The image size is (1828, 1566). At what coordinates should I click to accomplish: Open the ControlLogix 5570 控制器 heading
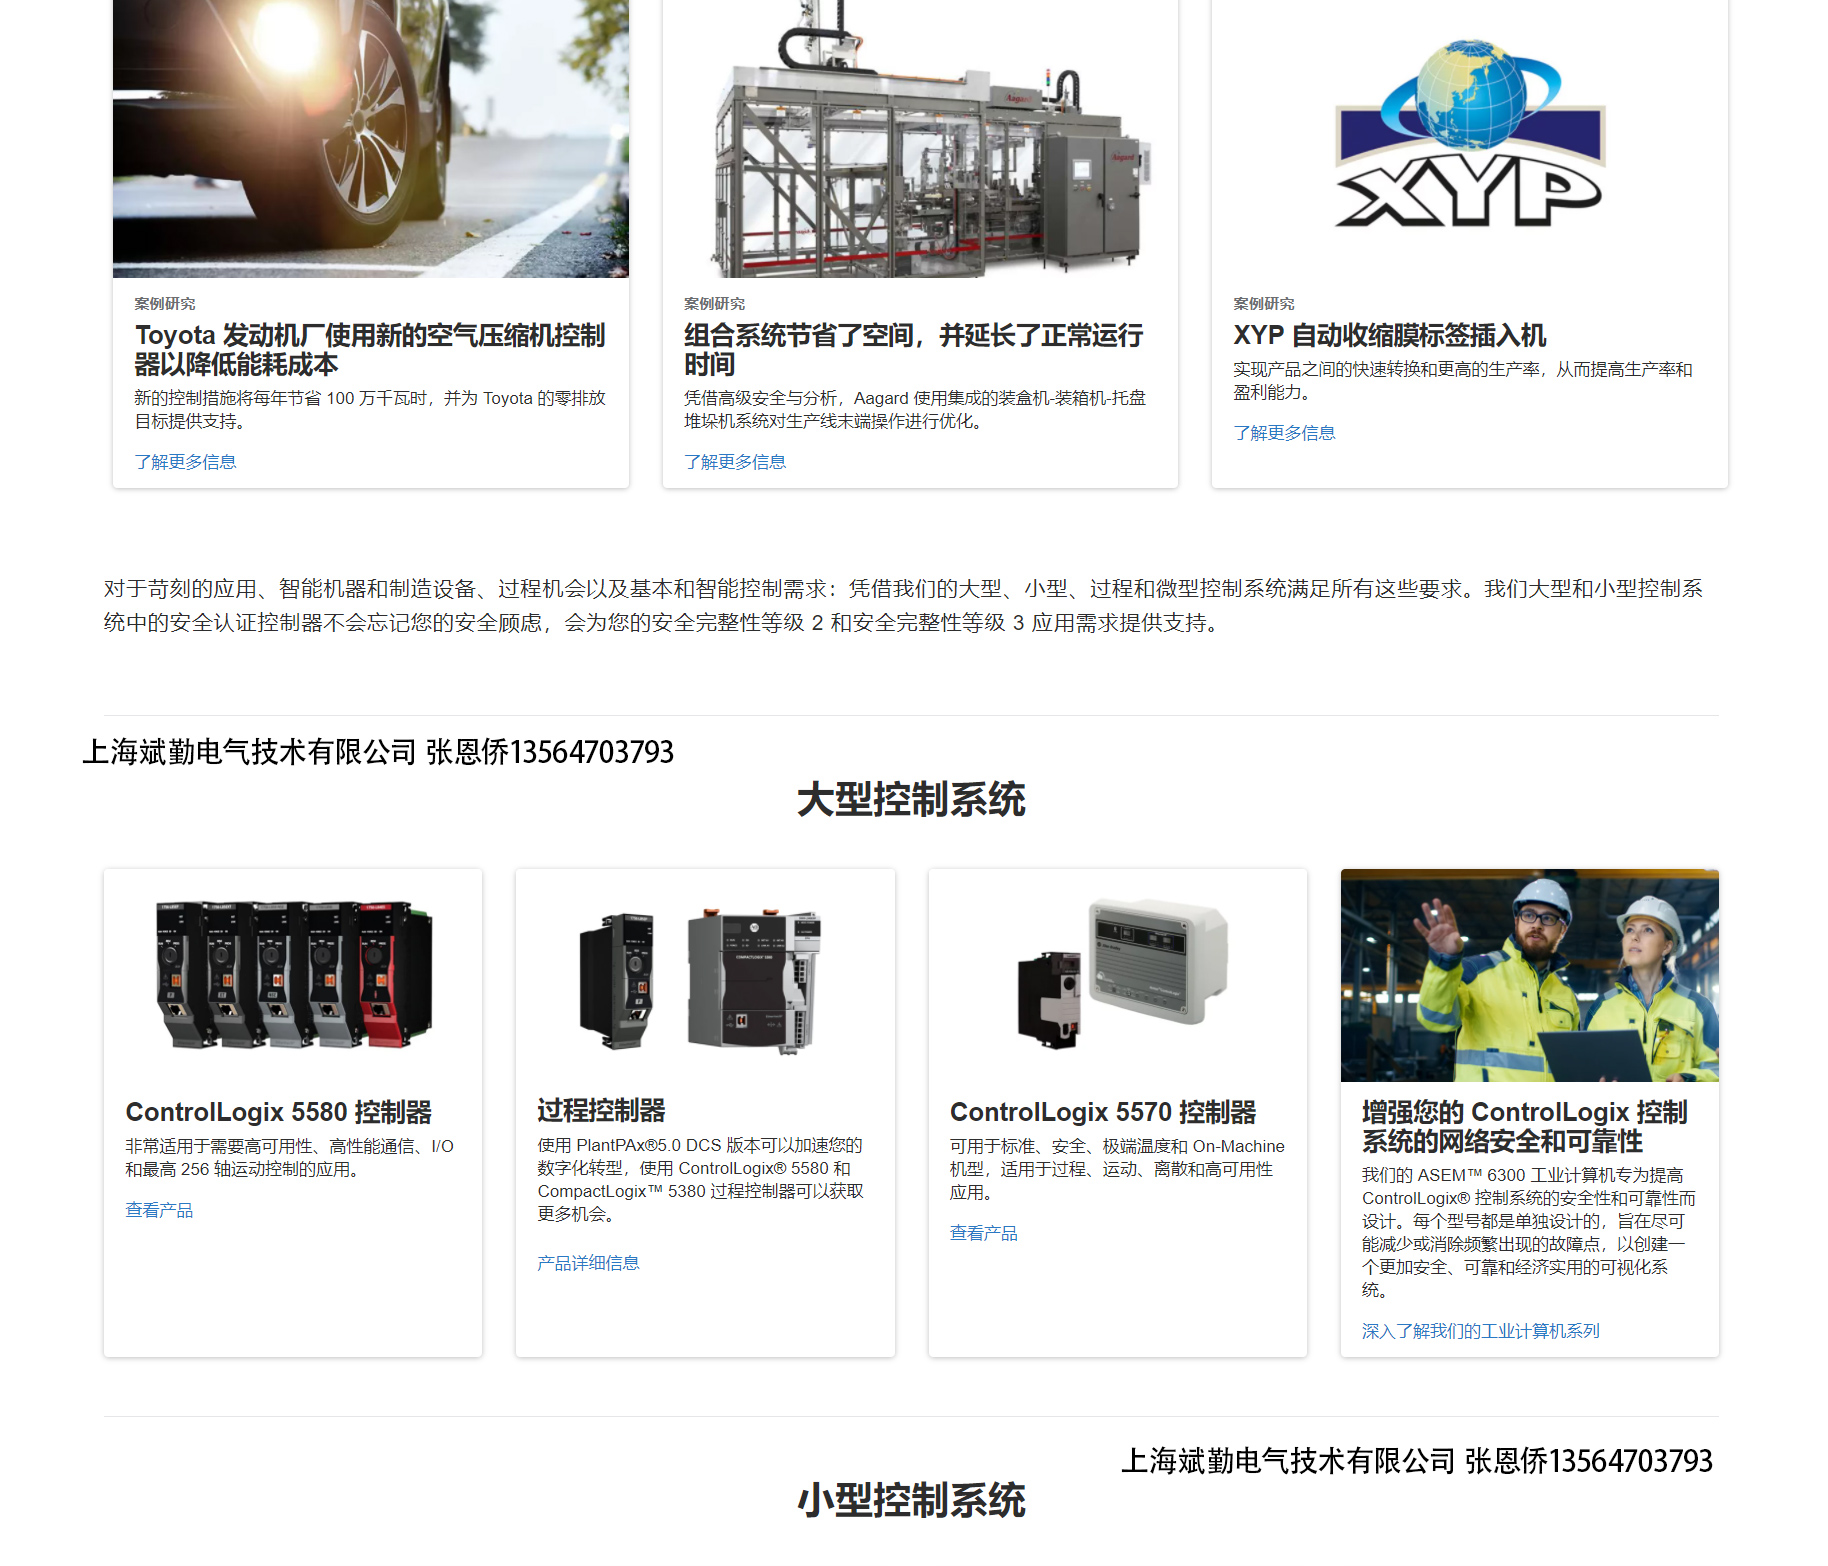click(x=1103, y=1112)
